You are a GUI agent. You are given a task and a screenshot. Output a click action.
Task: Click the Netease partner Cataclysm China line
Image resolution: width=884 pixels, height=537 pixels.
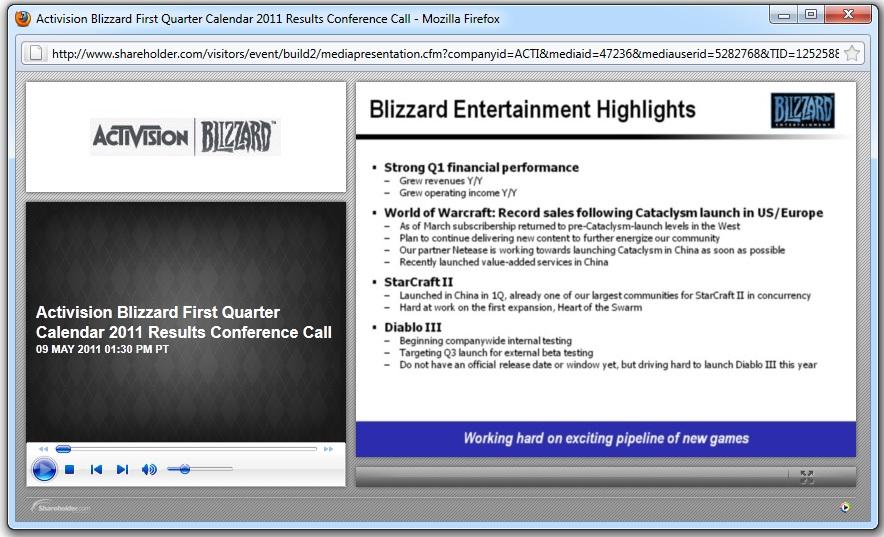[x=592, y=250]
